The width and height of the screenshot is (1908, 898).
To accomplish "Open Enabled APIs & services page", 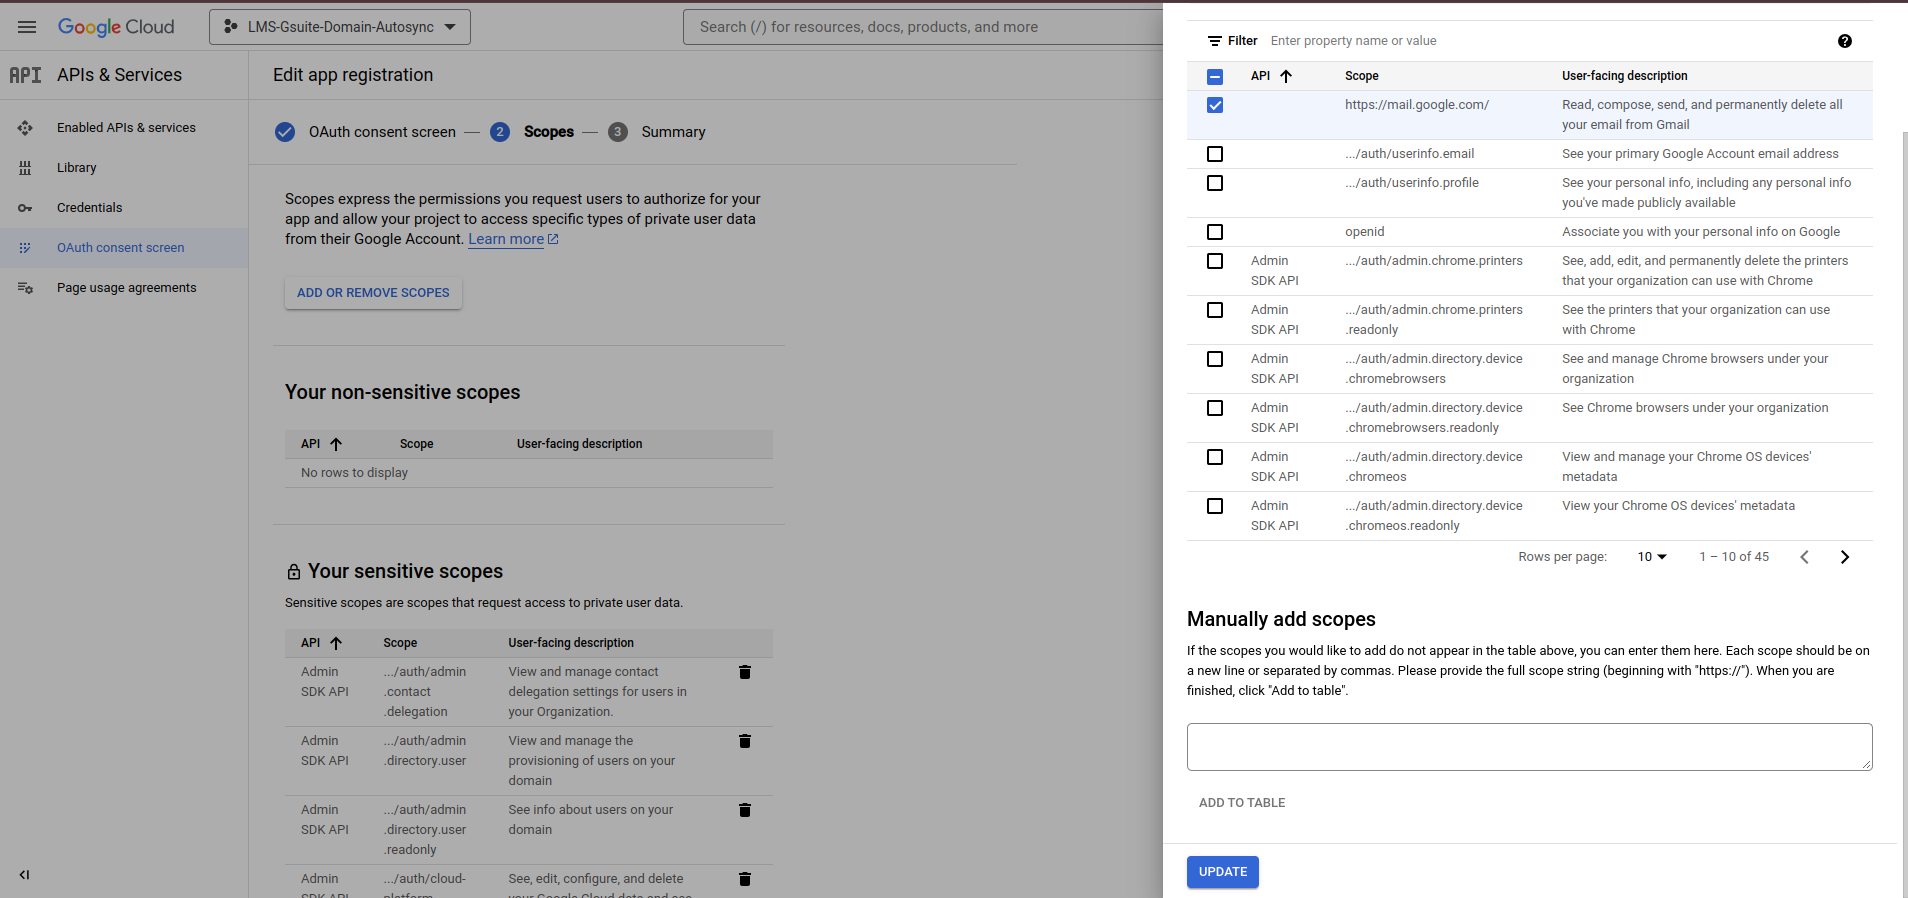I will [x=126, y=128].
